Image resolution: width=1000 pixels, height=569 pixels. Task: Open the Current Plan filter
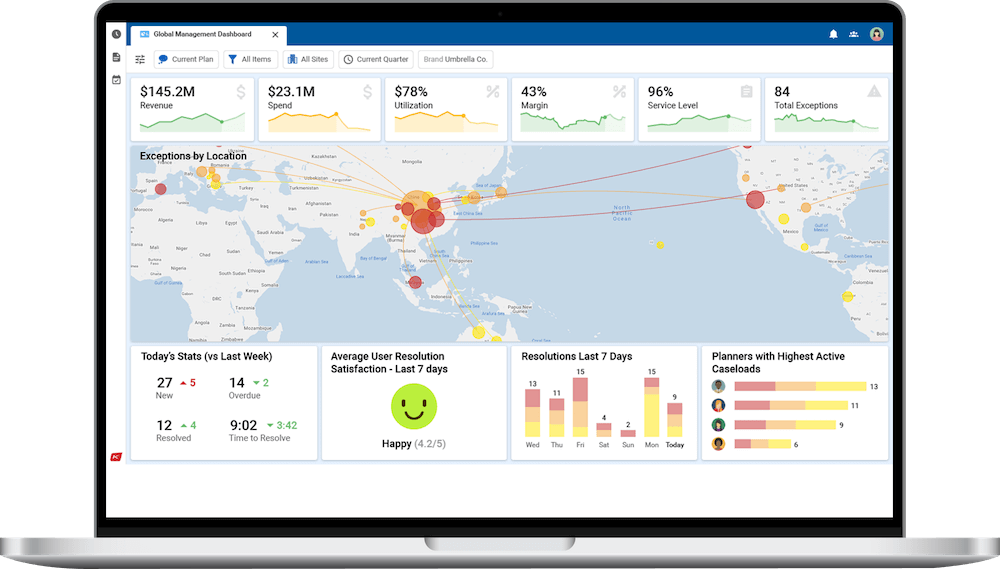pos(186,59)
